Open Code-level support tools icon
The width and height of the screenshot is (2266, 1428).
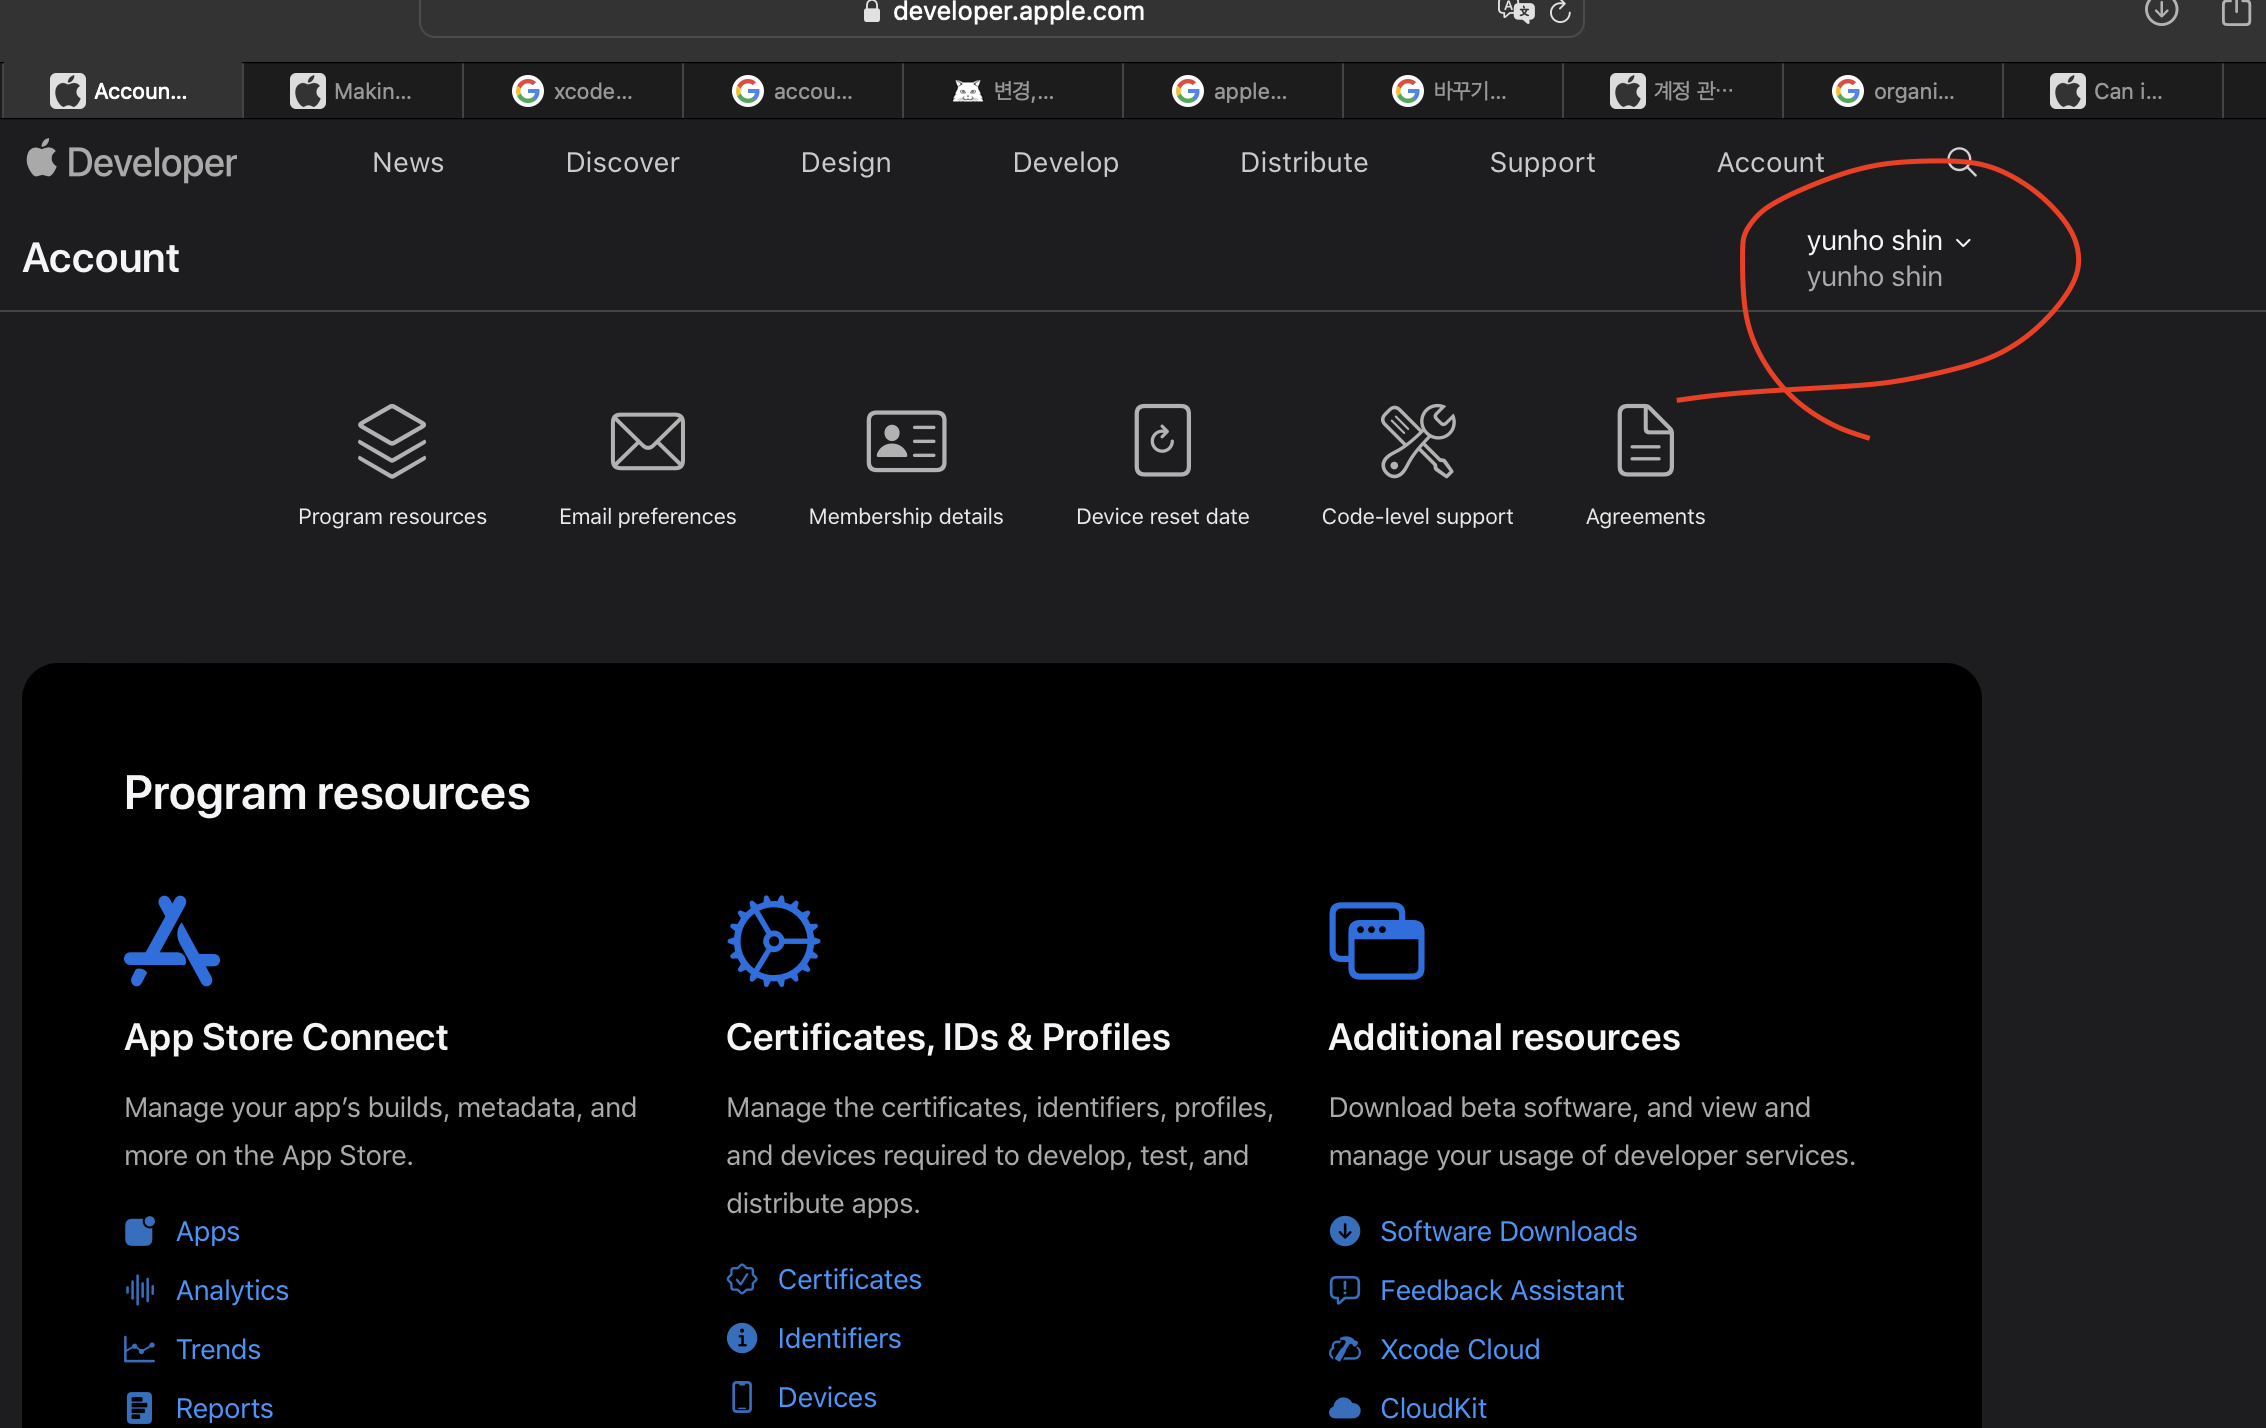coord(1417,441)
